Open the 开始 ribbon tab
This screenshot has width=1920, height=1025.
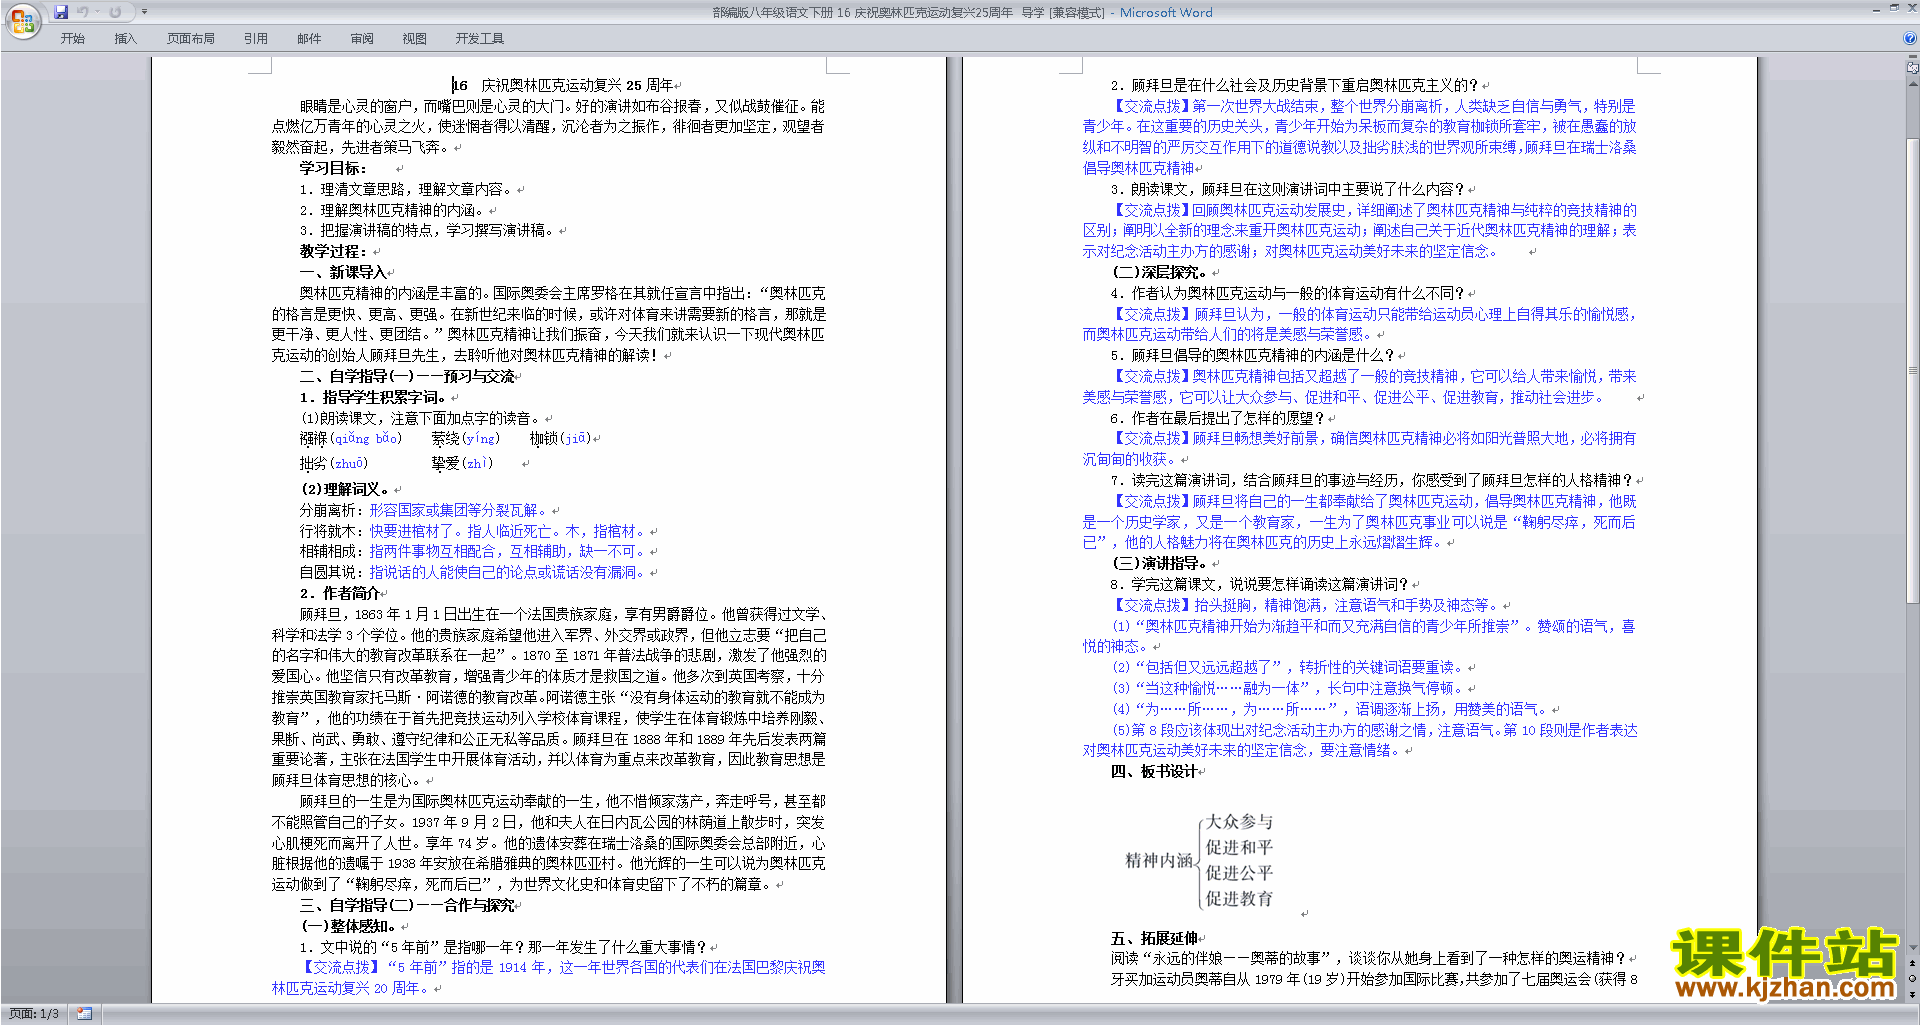tap(72, 39)
